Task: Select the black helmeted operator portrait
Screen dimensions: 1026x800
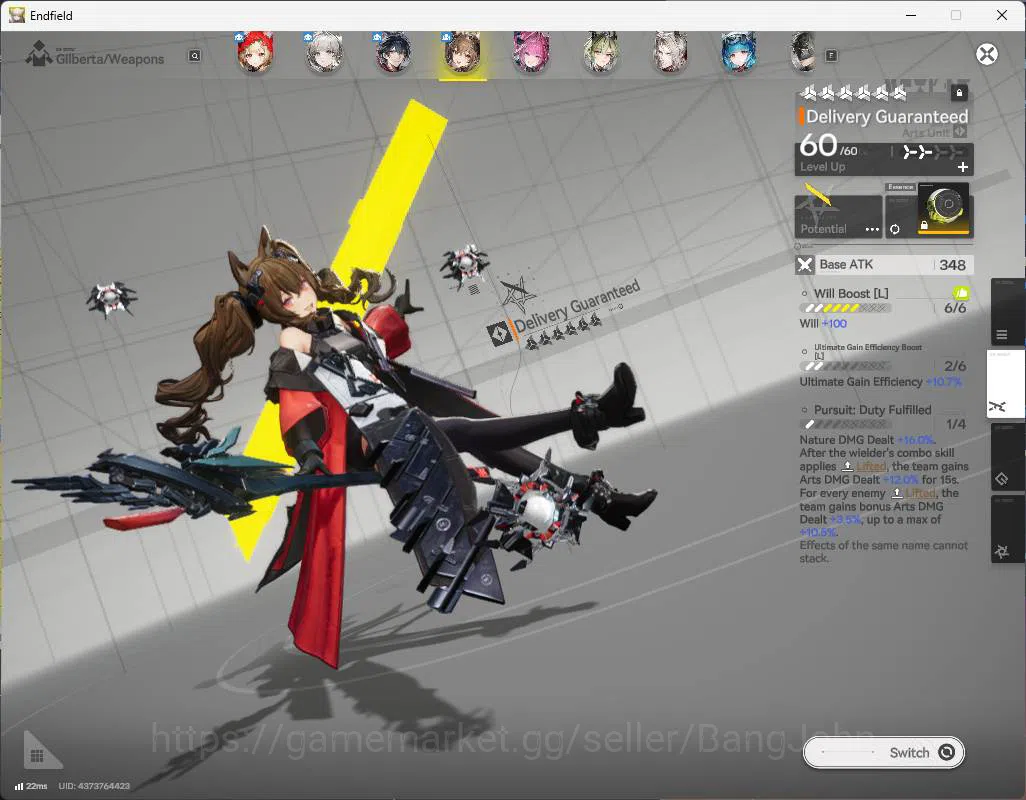Action: coord(804,52)
